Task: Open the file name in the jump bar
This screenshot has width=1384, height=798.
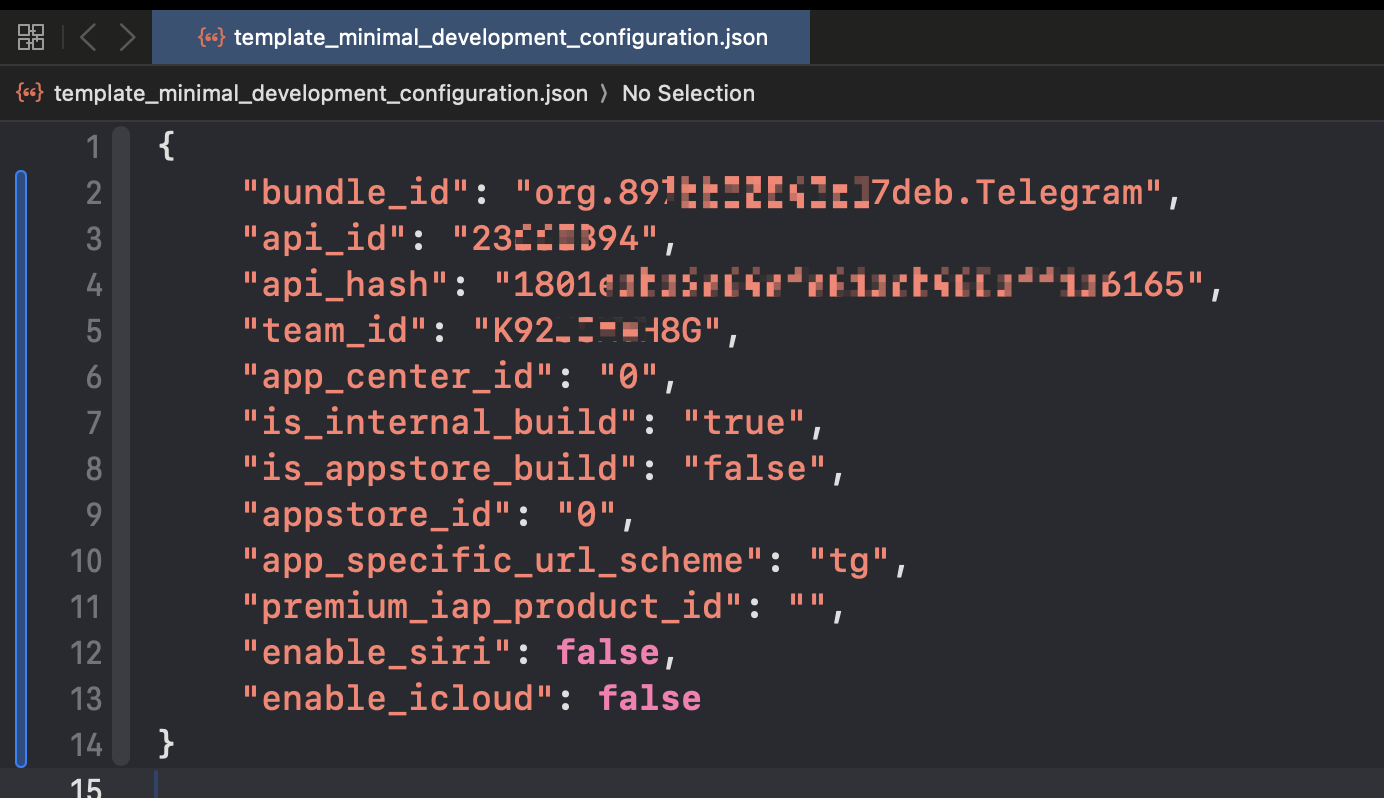Action: click(x=321, y=94)
